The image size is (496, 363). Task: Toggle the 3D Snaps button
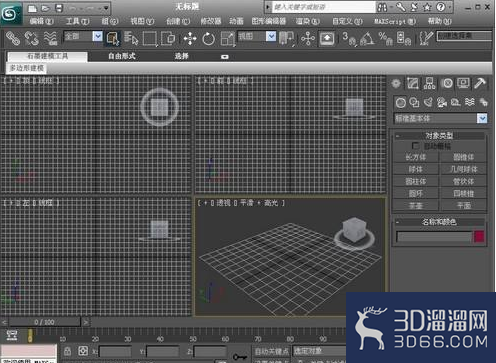point(348,38)
